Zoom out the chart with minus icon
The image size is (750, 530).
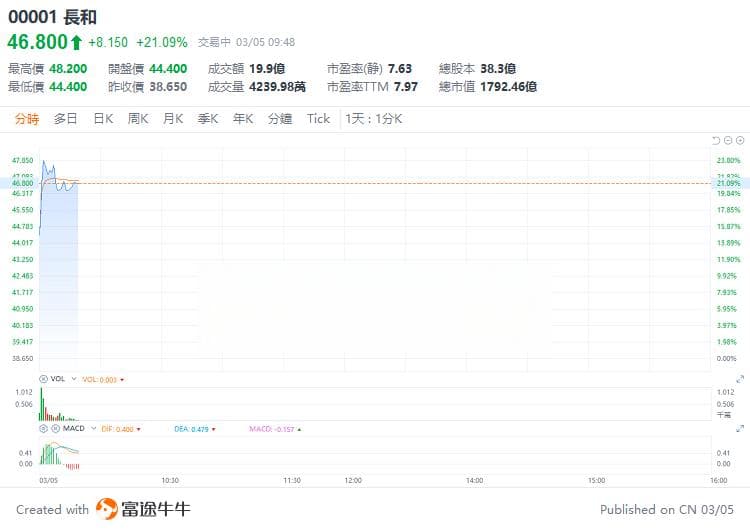[x=728, y=141]
